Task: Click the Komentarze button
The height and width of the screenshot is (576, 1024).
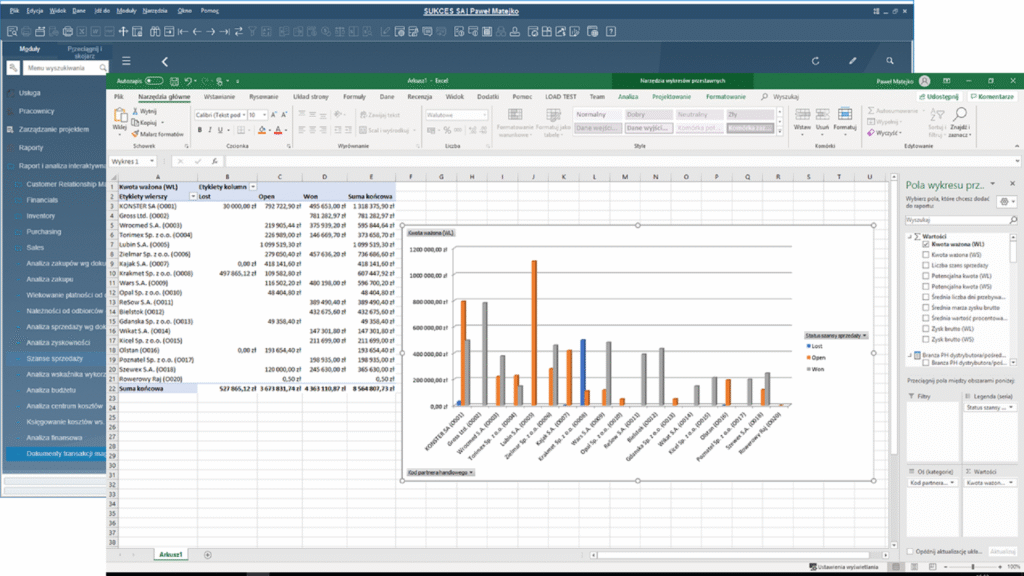Action: coord(992,97)
